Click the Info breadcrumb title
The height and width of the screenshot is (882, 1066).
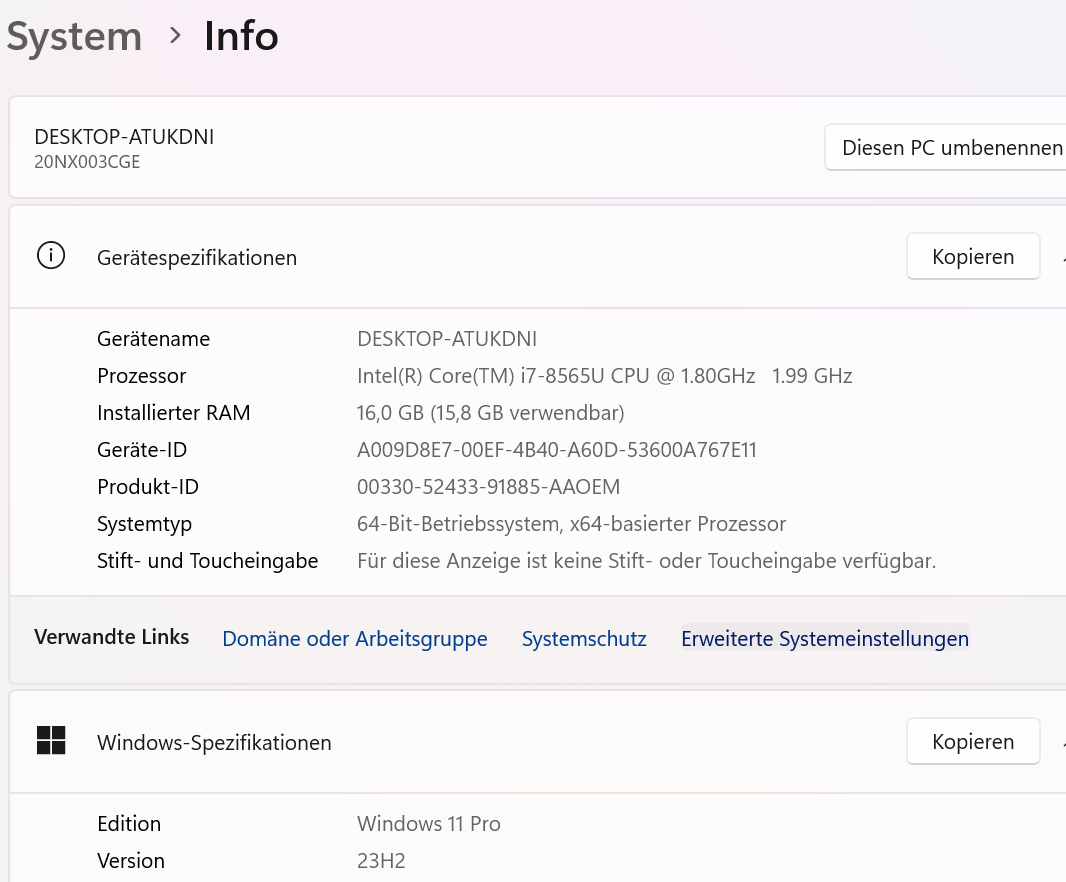coord(241,36)
